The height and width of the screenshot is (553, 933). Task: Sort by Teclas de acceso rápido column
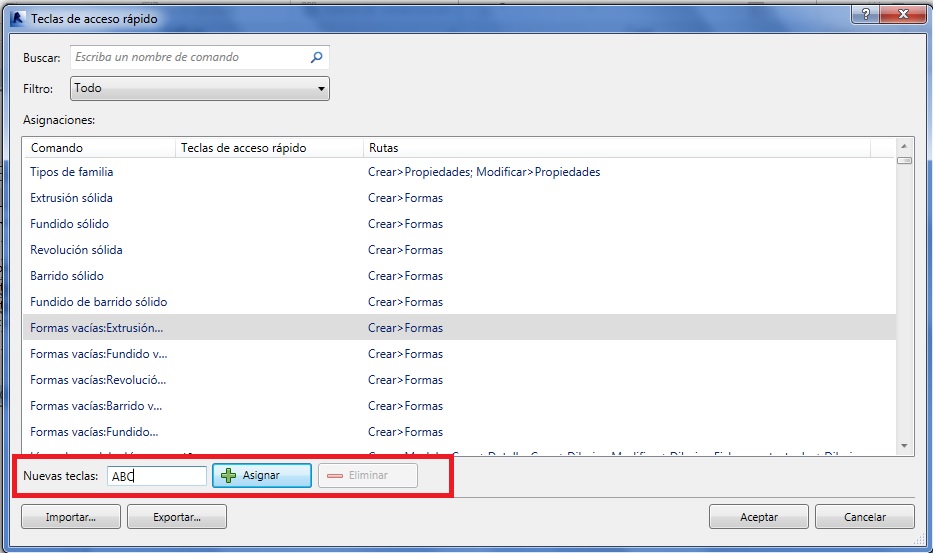268,148
